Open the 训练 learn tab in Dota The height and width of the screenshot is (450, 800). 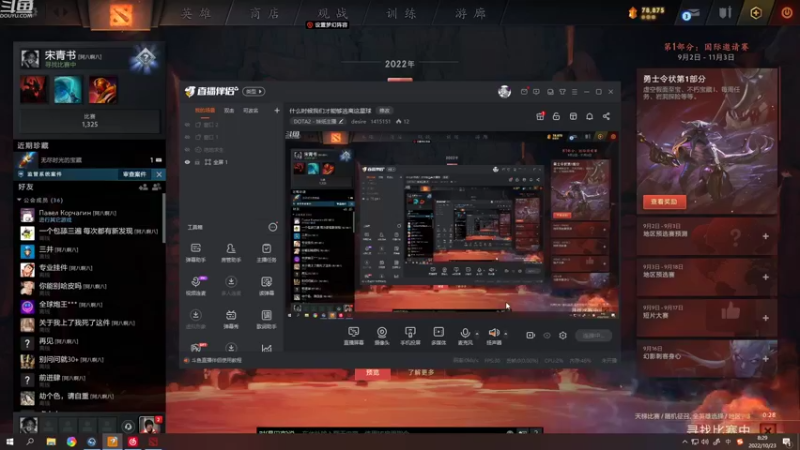click(x=401, y=13)
